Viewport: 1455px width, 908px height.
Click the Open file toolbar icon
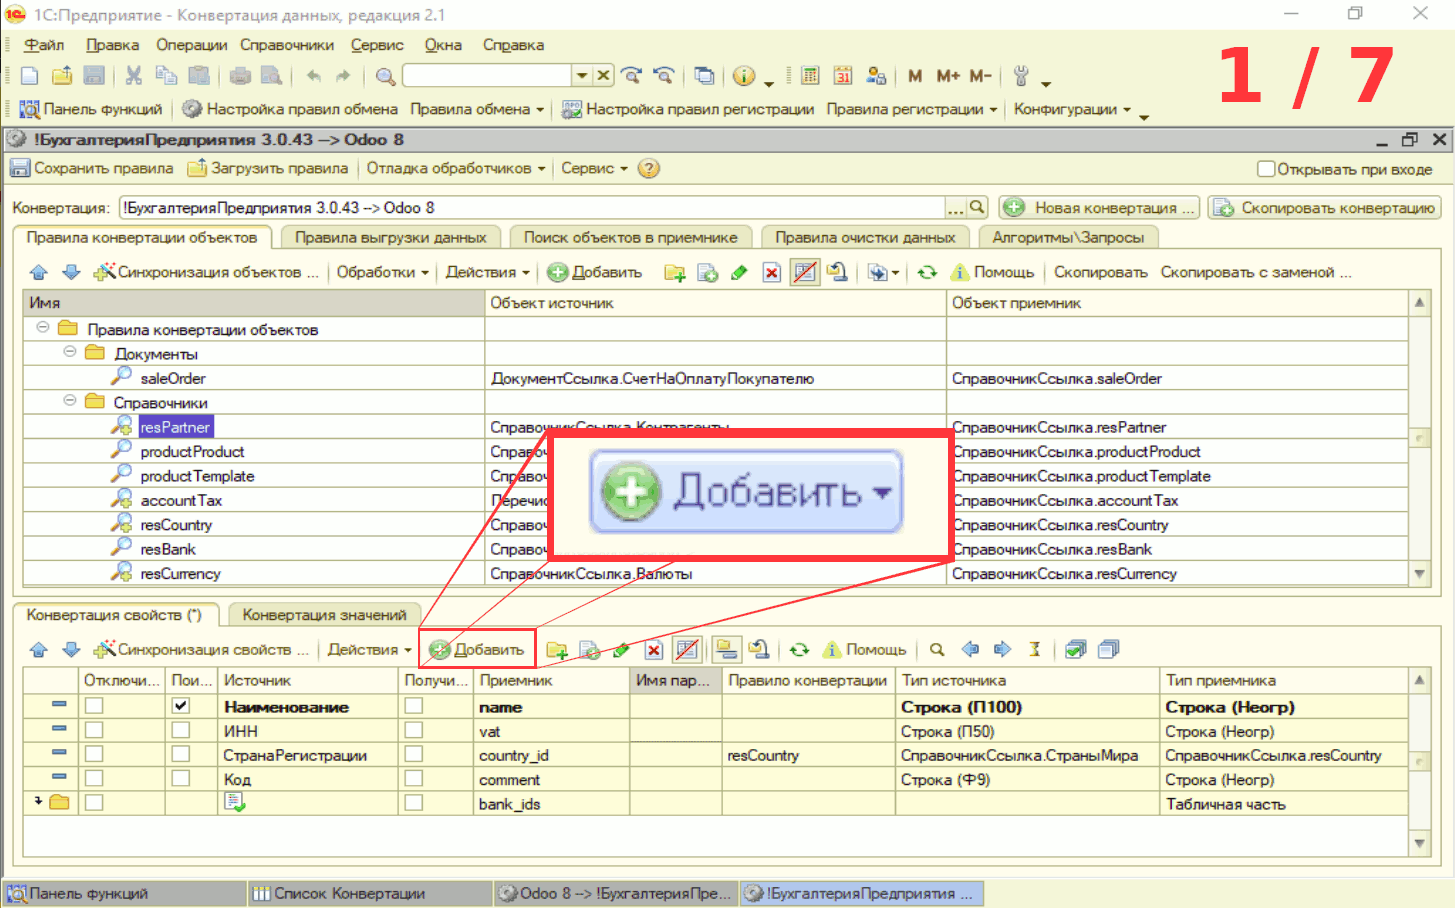point(62,76)
